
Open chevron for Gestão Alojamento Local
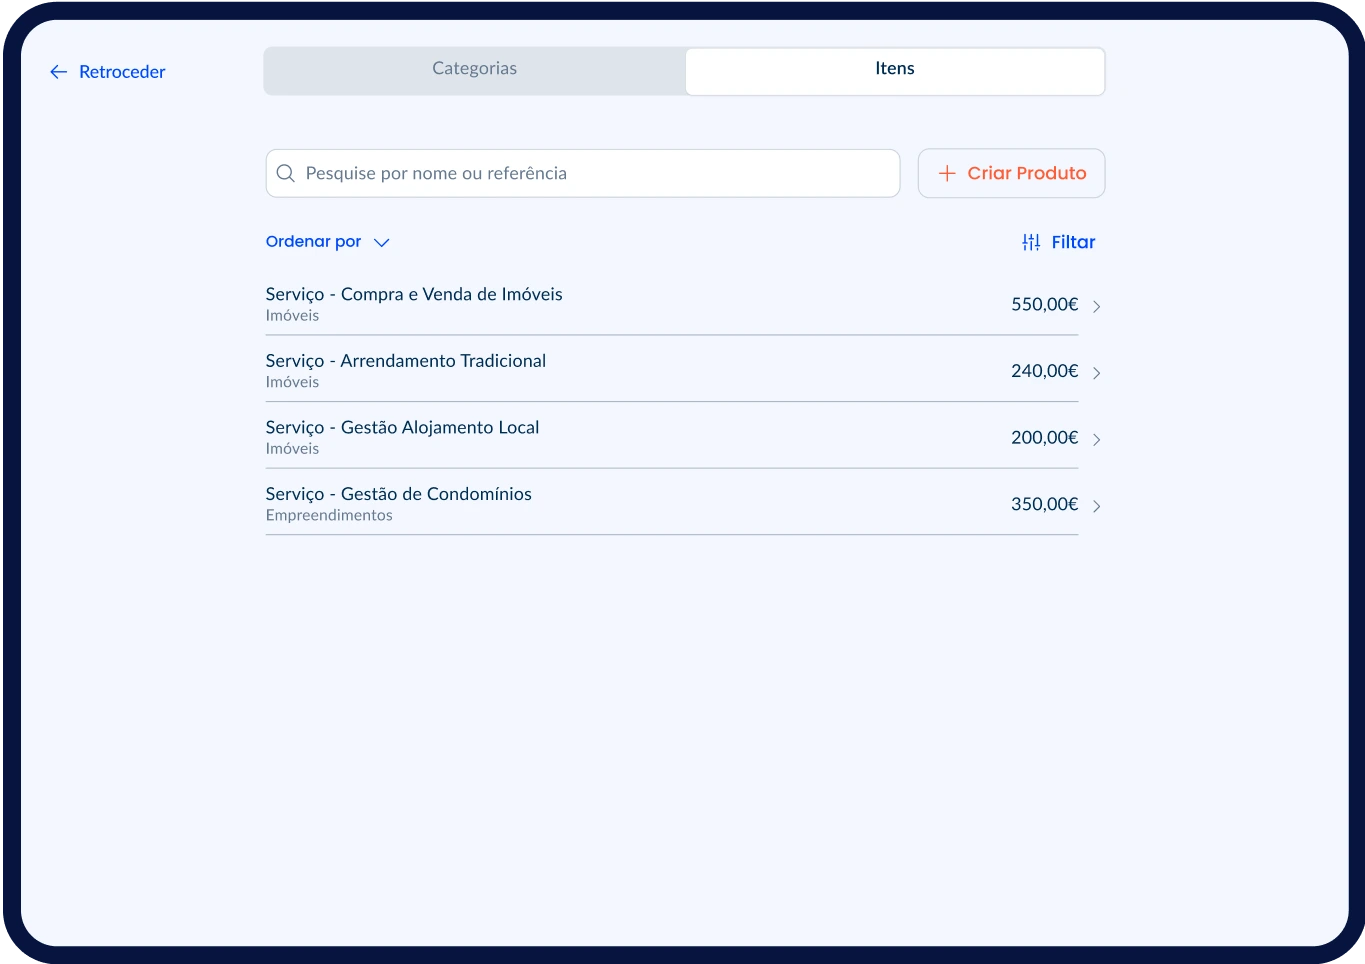(x=1096, y=439)
